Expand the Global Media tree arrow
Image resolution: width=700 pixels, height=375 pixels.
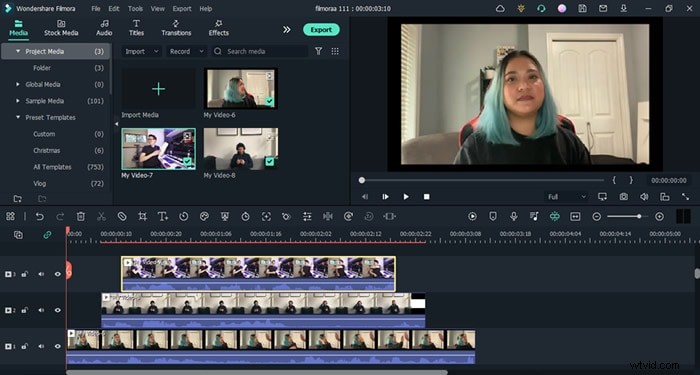click(x=18, y=84)
